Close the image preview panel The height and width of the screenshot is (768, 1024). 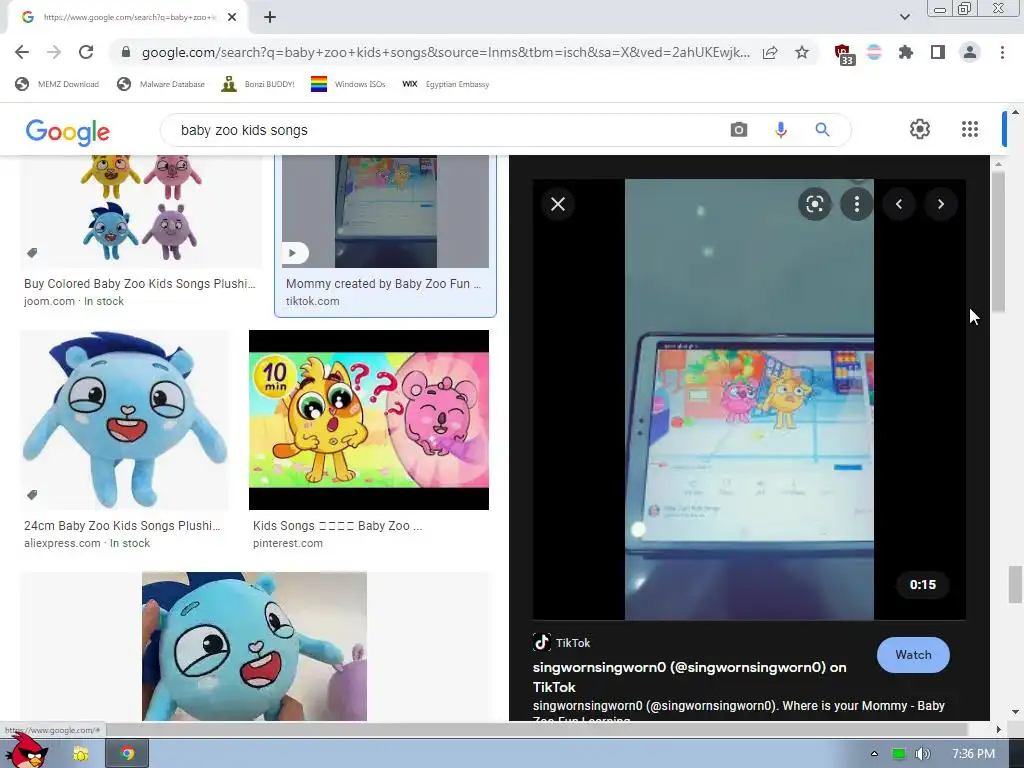558,204
